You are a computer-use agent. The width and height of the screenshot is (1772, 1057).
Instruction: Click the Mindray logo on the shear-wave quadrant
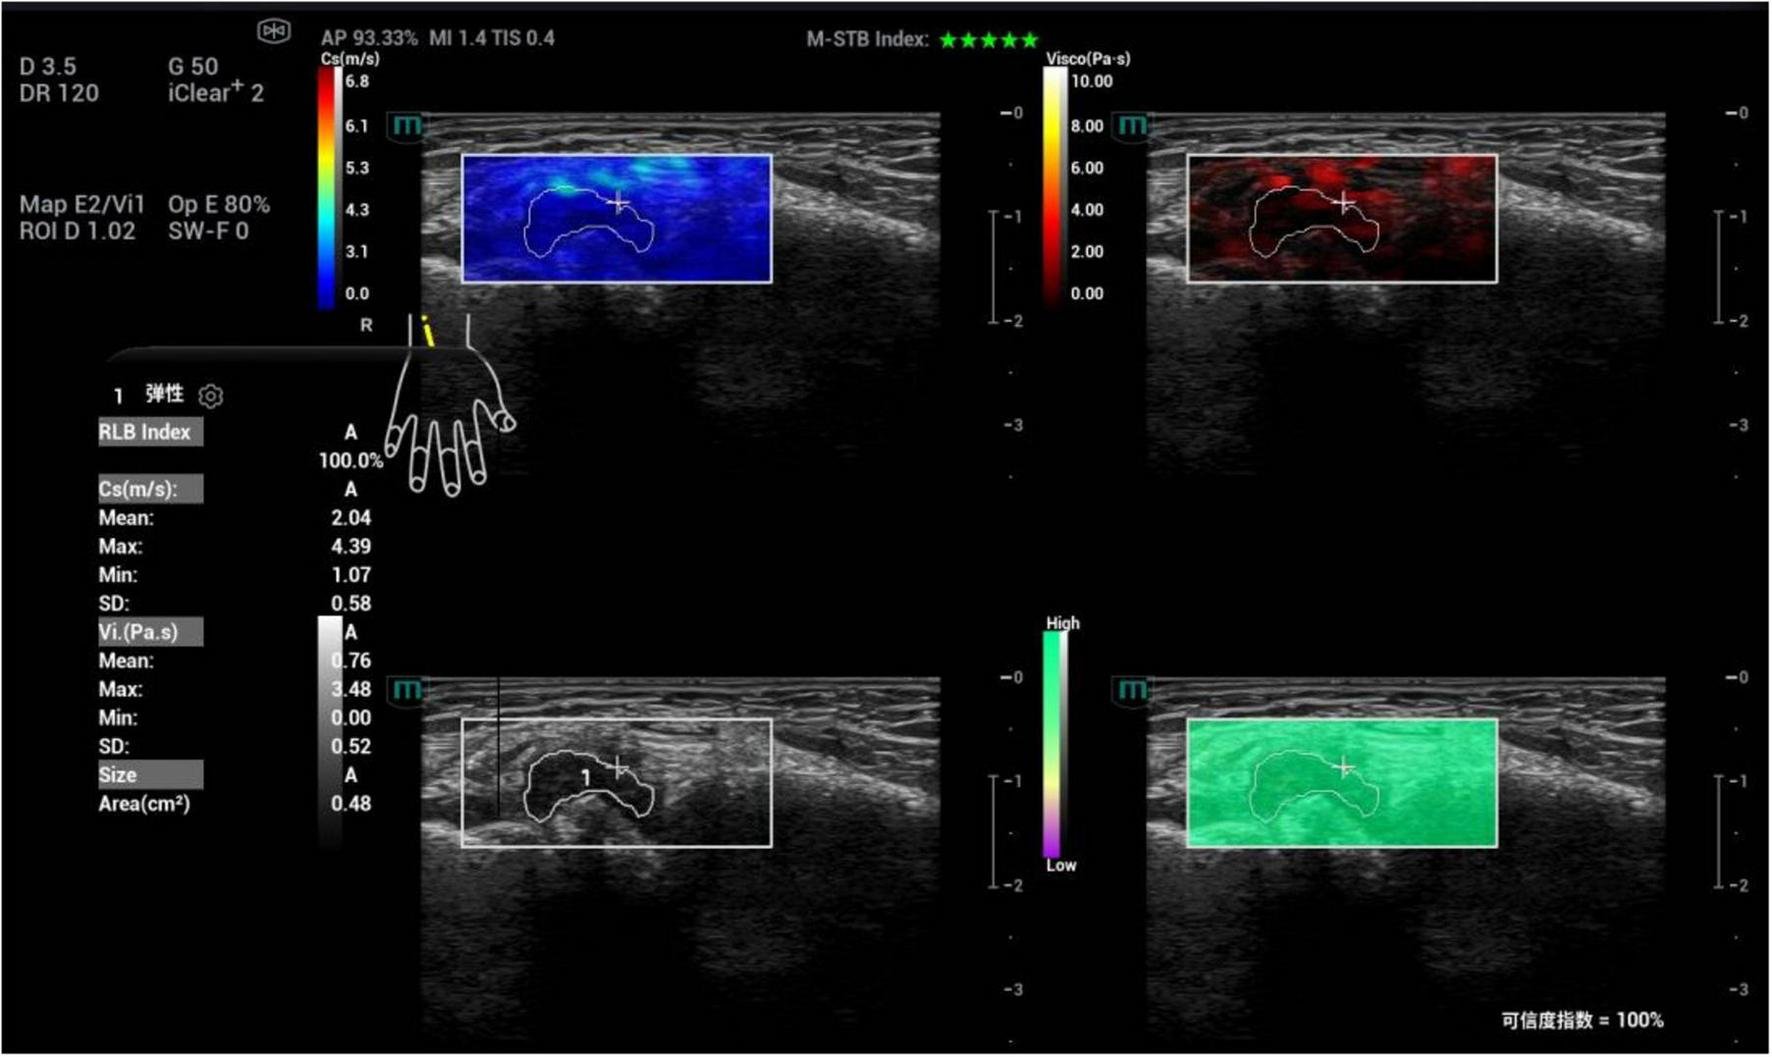pyautogui.click(x=406, y=127)
